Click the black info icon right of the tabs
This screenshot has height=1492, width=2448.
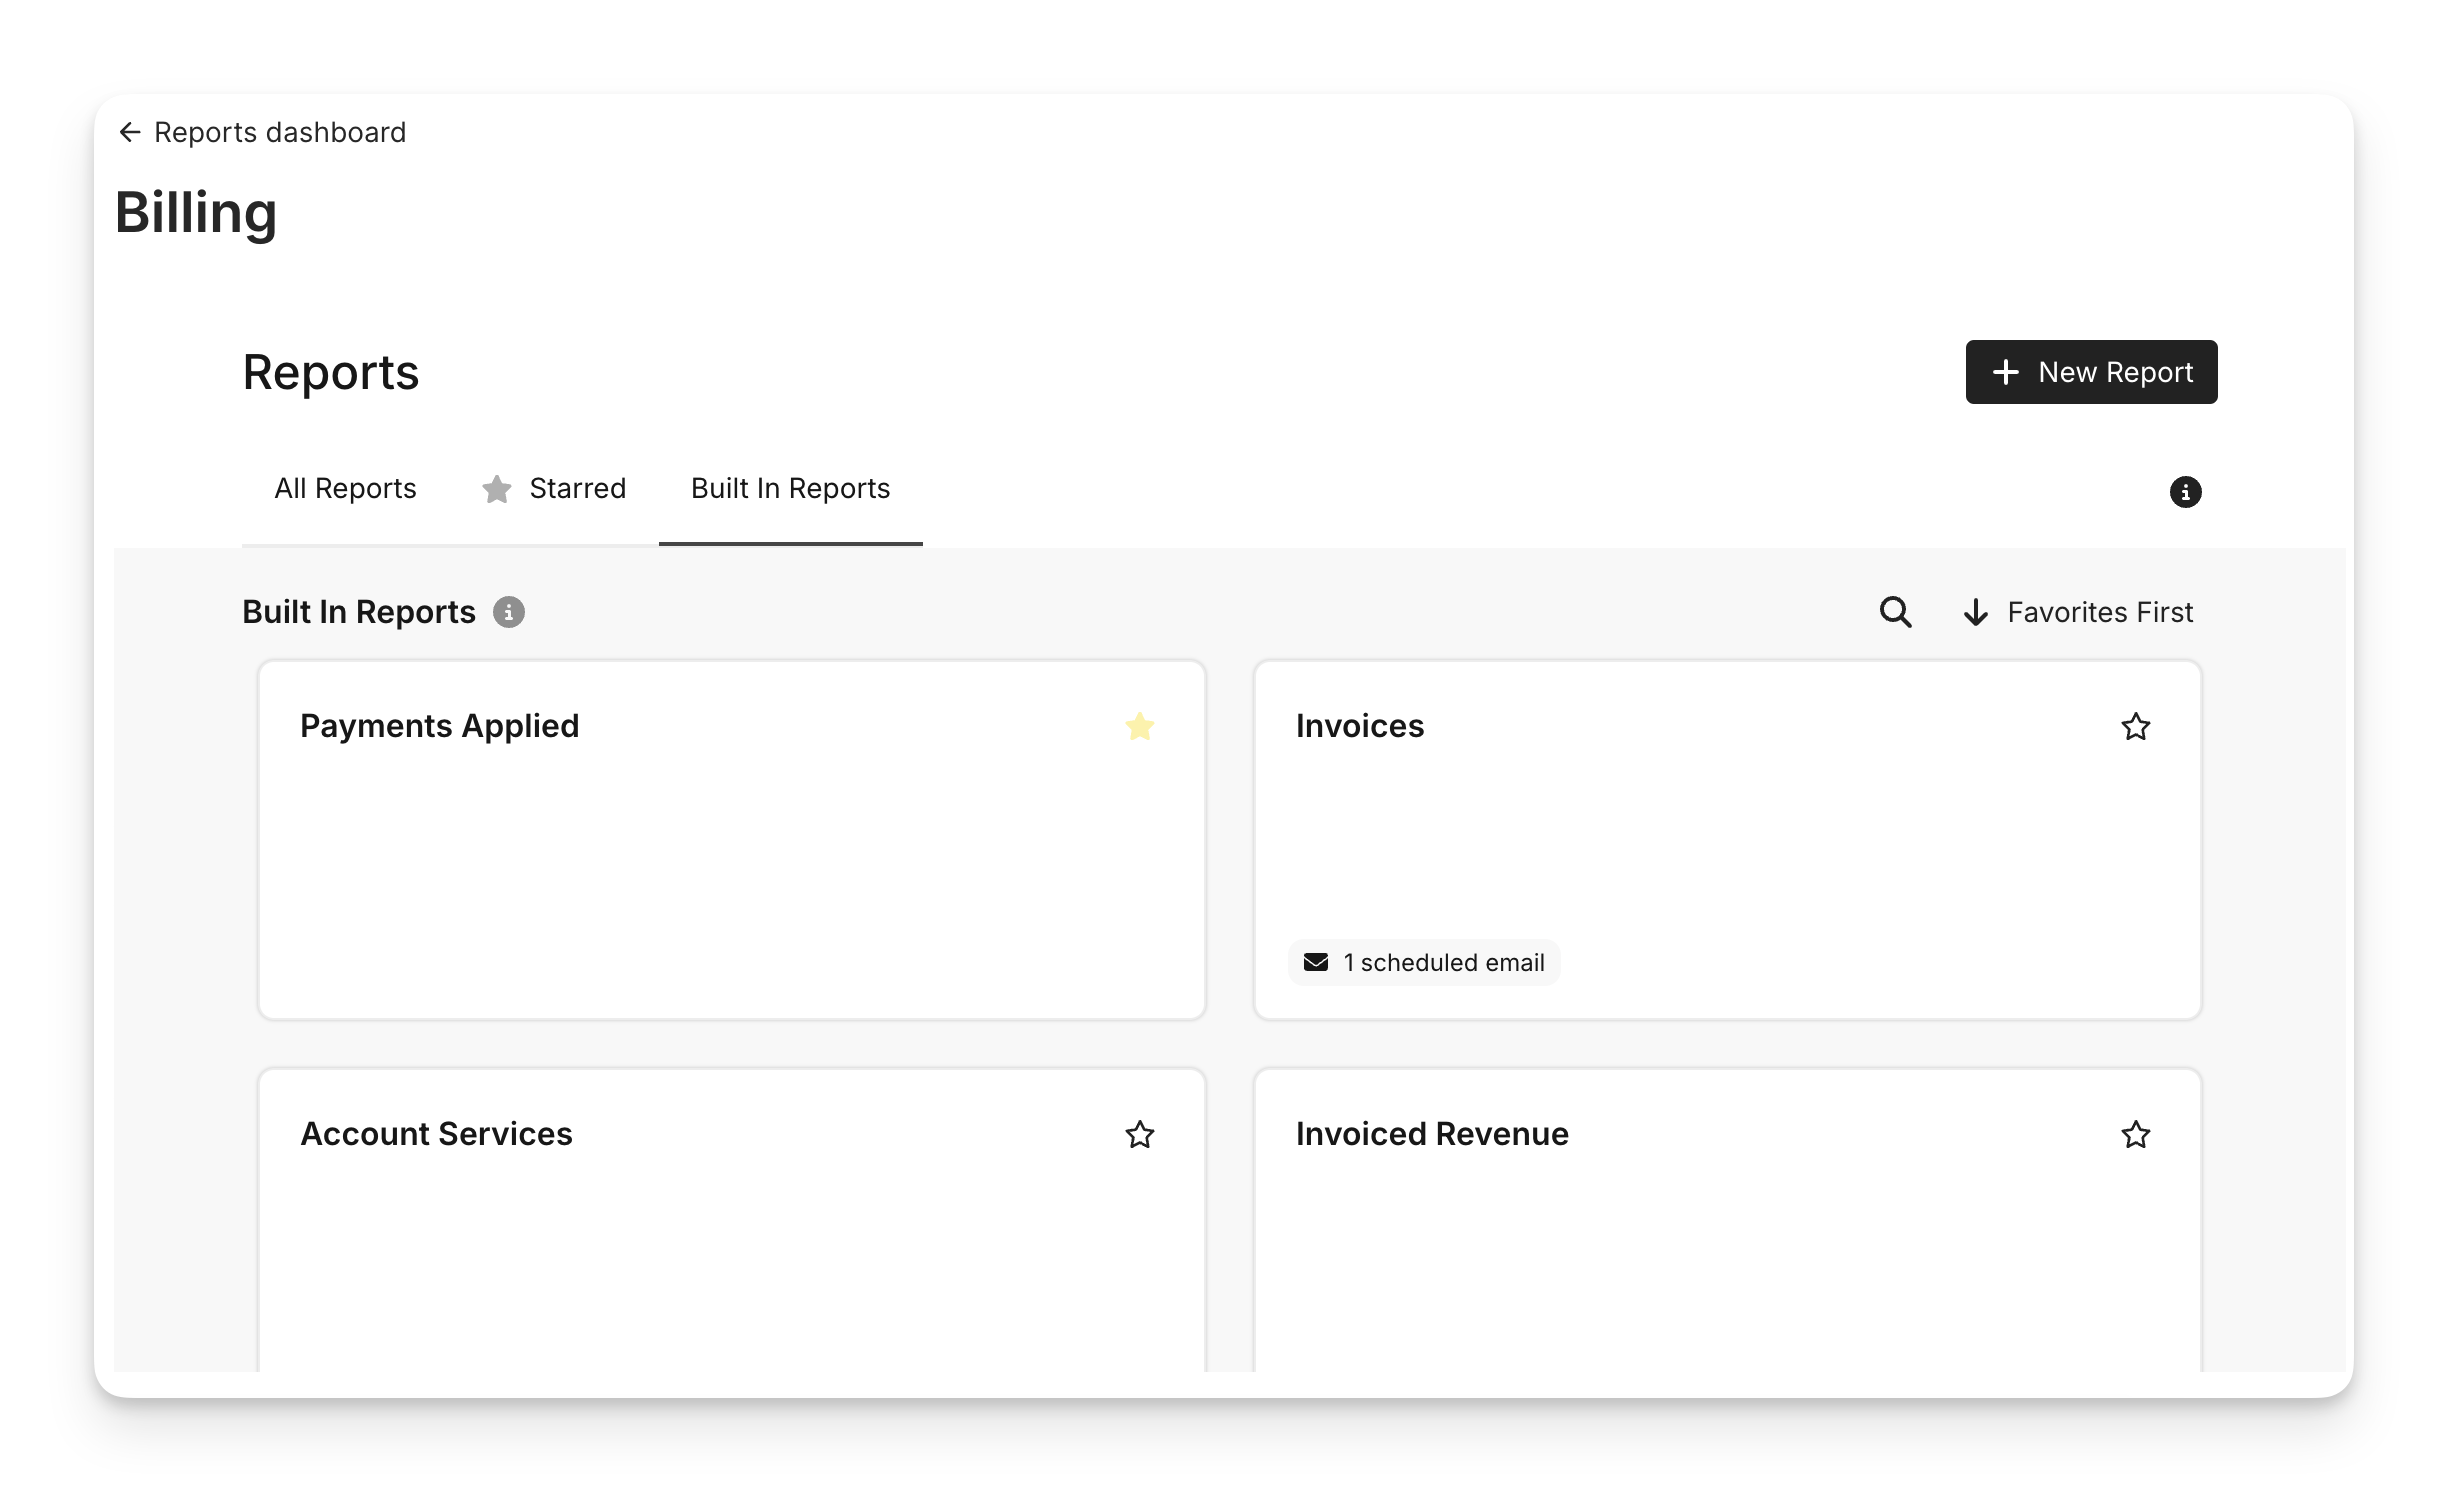(x=2185, y=492)
